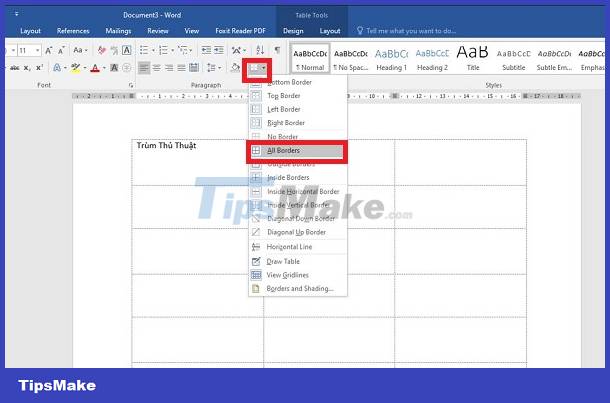
Task: Click the Line and Paragraph Spacing icon
Action: pyautogui.click(x=211, y=68)
